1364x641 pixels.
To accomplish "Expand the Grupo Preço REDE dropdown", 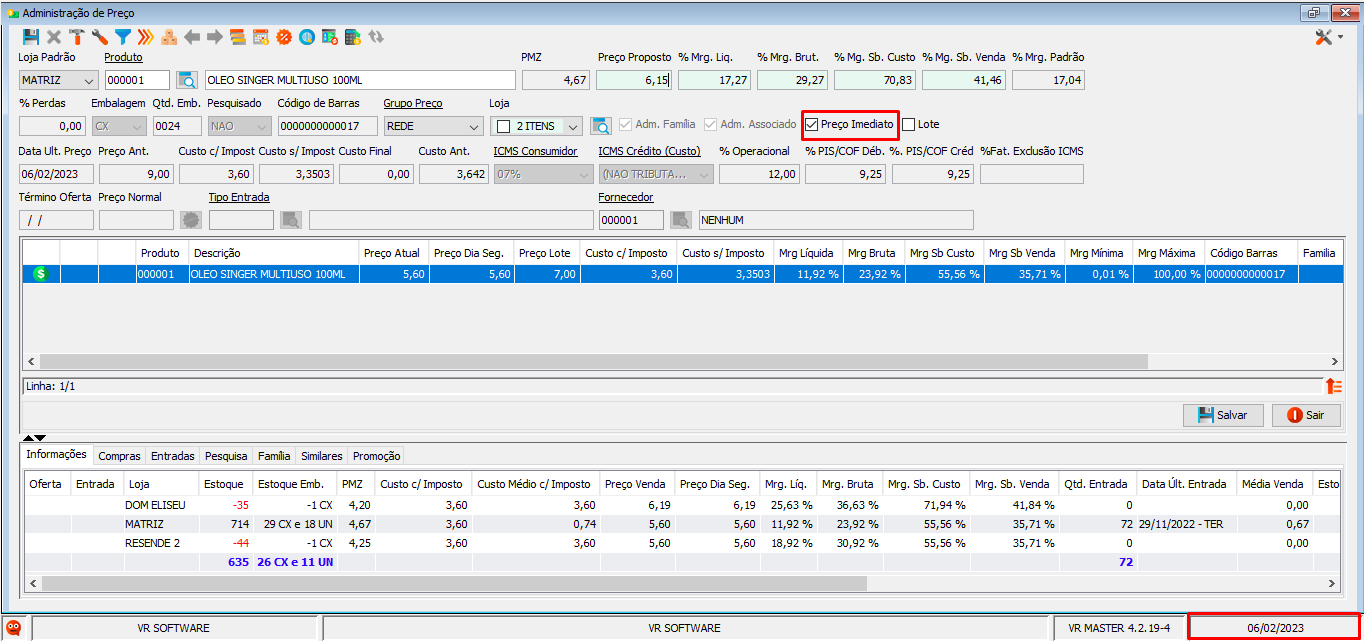I will tap(472, 127).
